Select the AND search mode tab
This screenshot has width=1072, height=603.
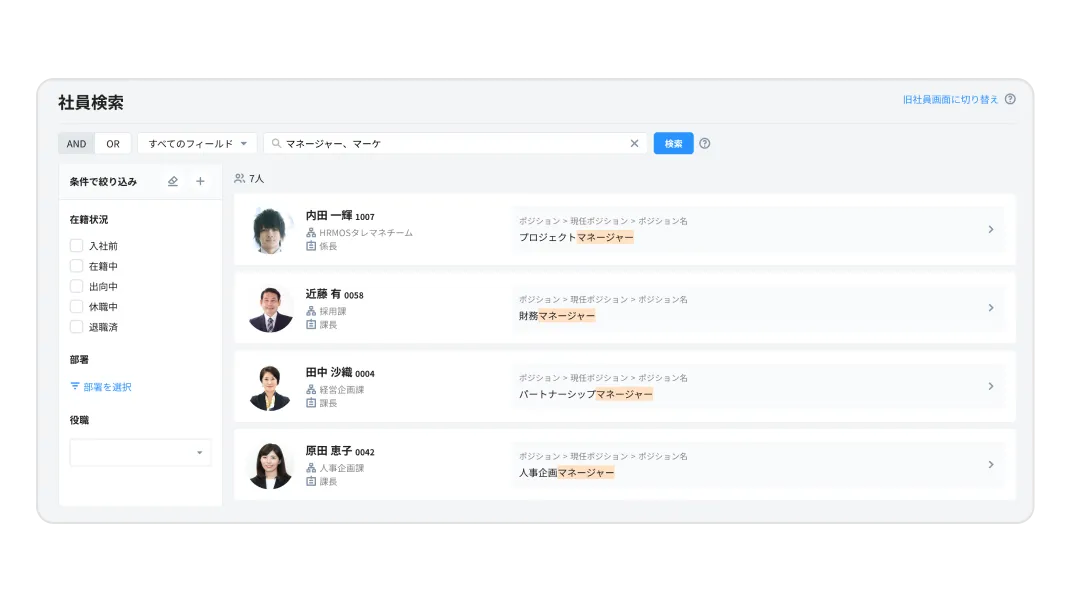pos(75,143)
